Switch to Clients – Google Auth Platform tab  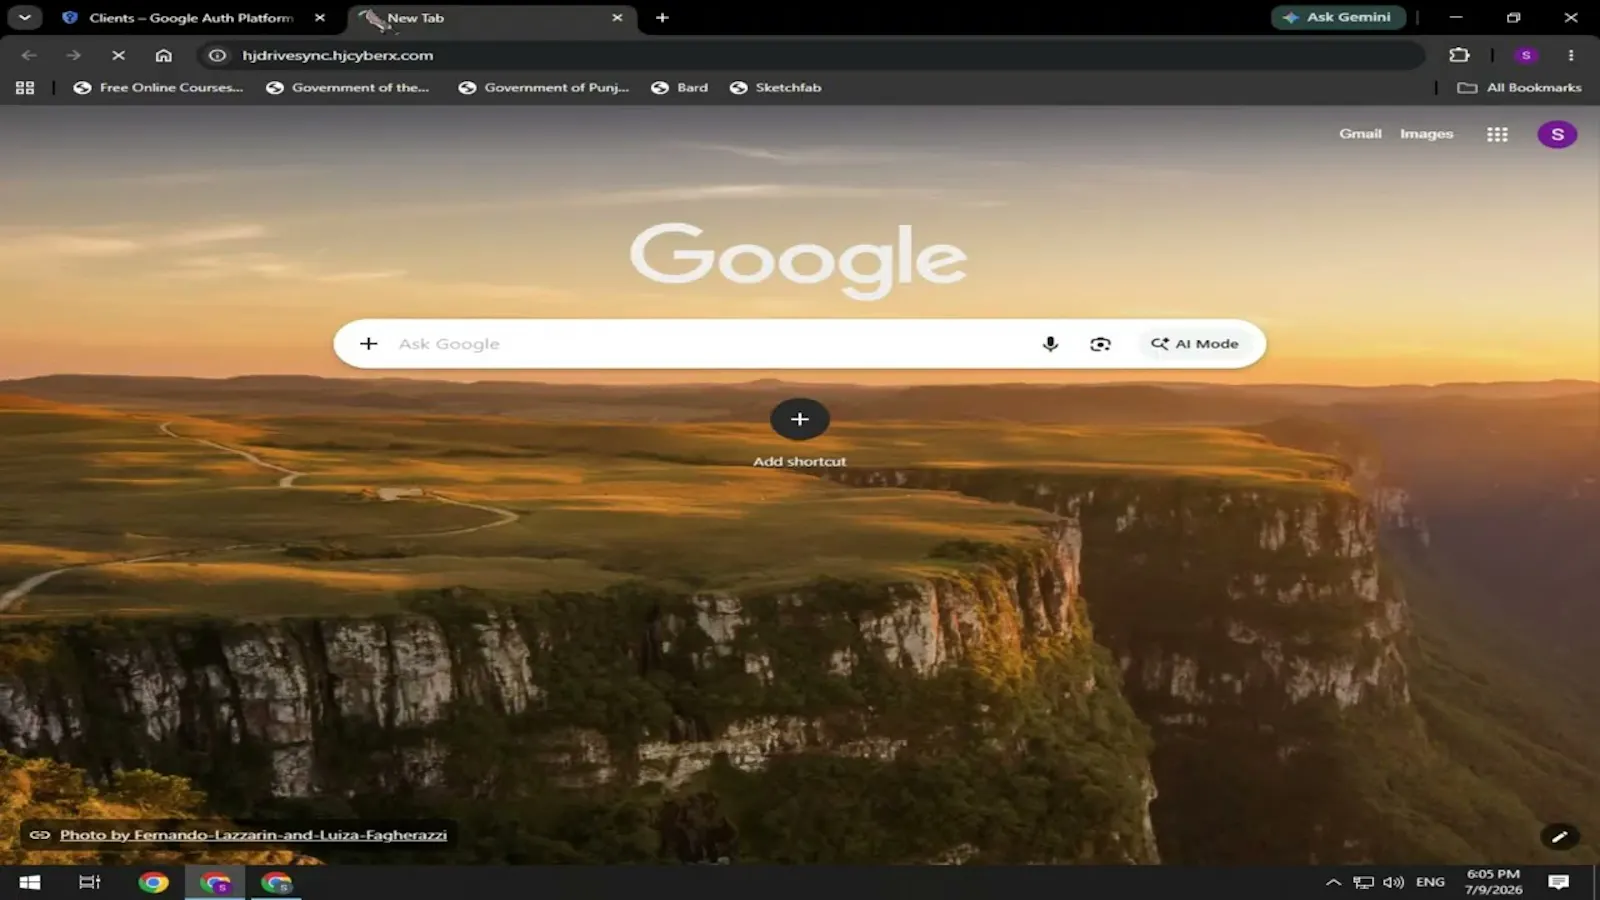[190, 18]
